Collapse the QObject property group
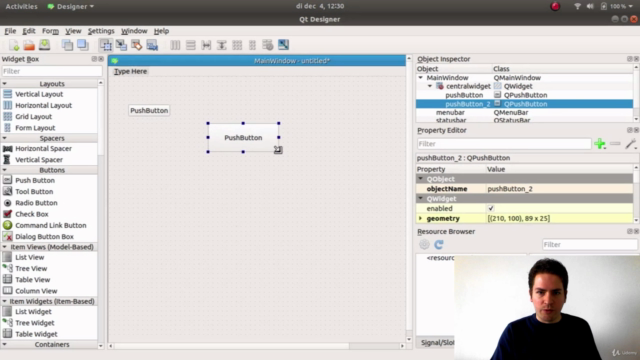The image size is (640, 360). (x=420, y=179)
